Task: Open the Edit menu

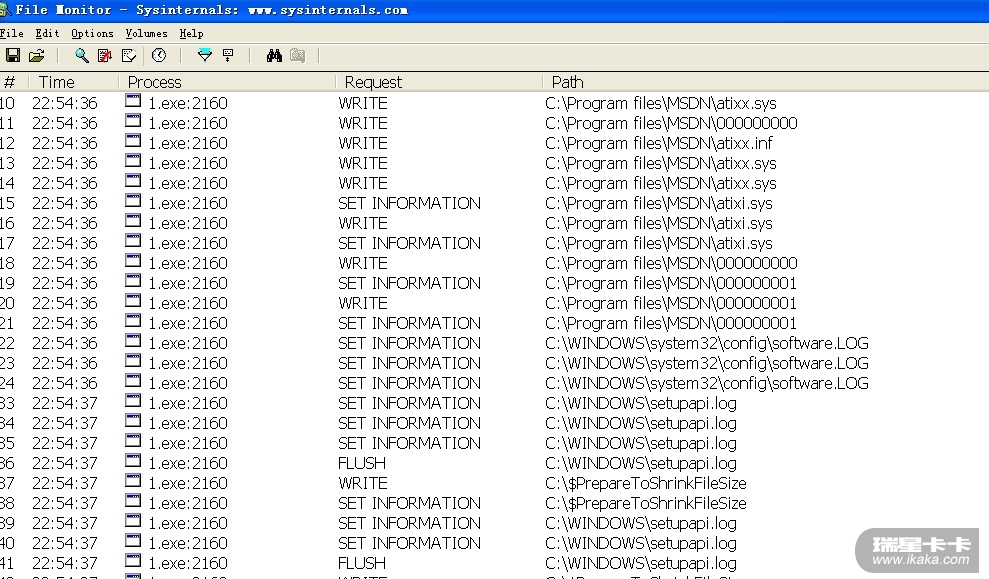Action: tap(47, 33)
